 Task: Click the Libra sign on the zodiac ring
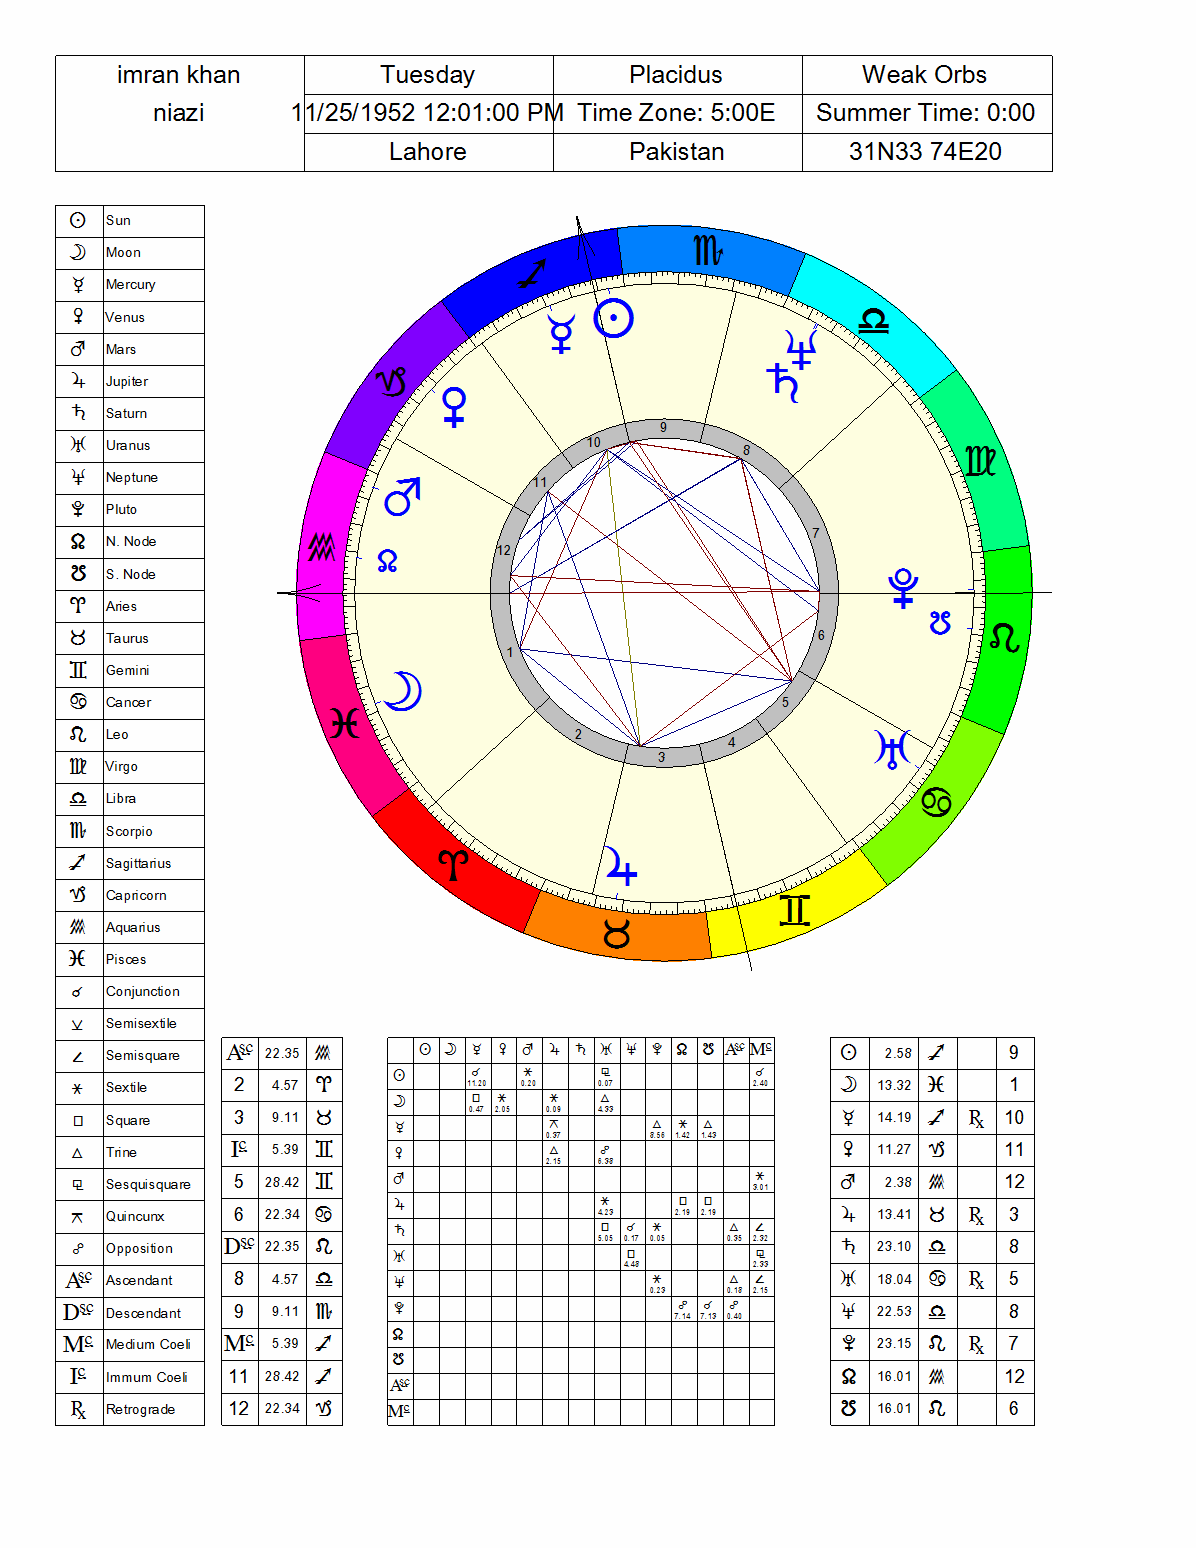[x=874, y=320]
